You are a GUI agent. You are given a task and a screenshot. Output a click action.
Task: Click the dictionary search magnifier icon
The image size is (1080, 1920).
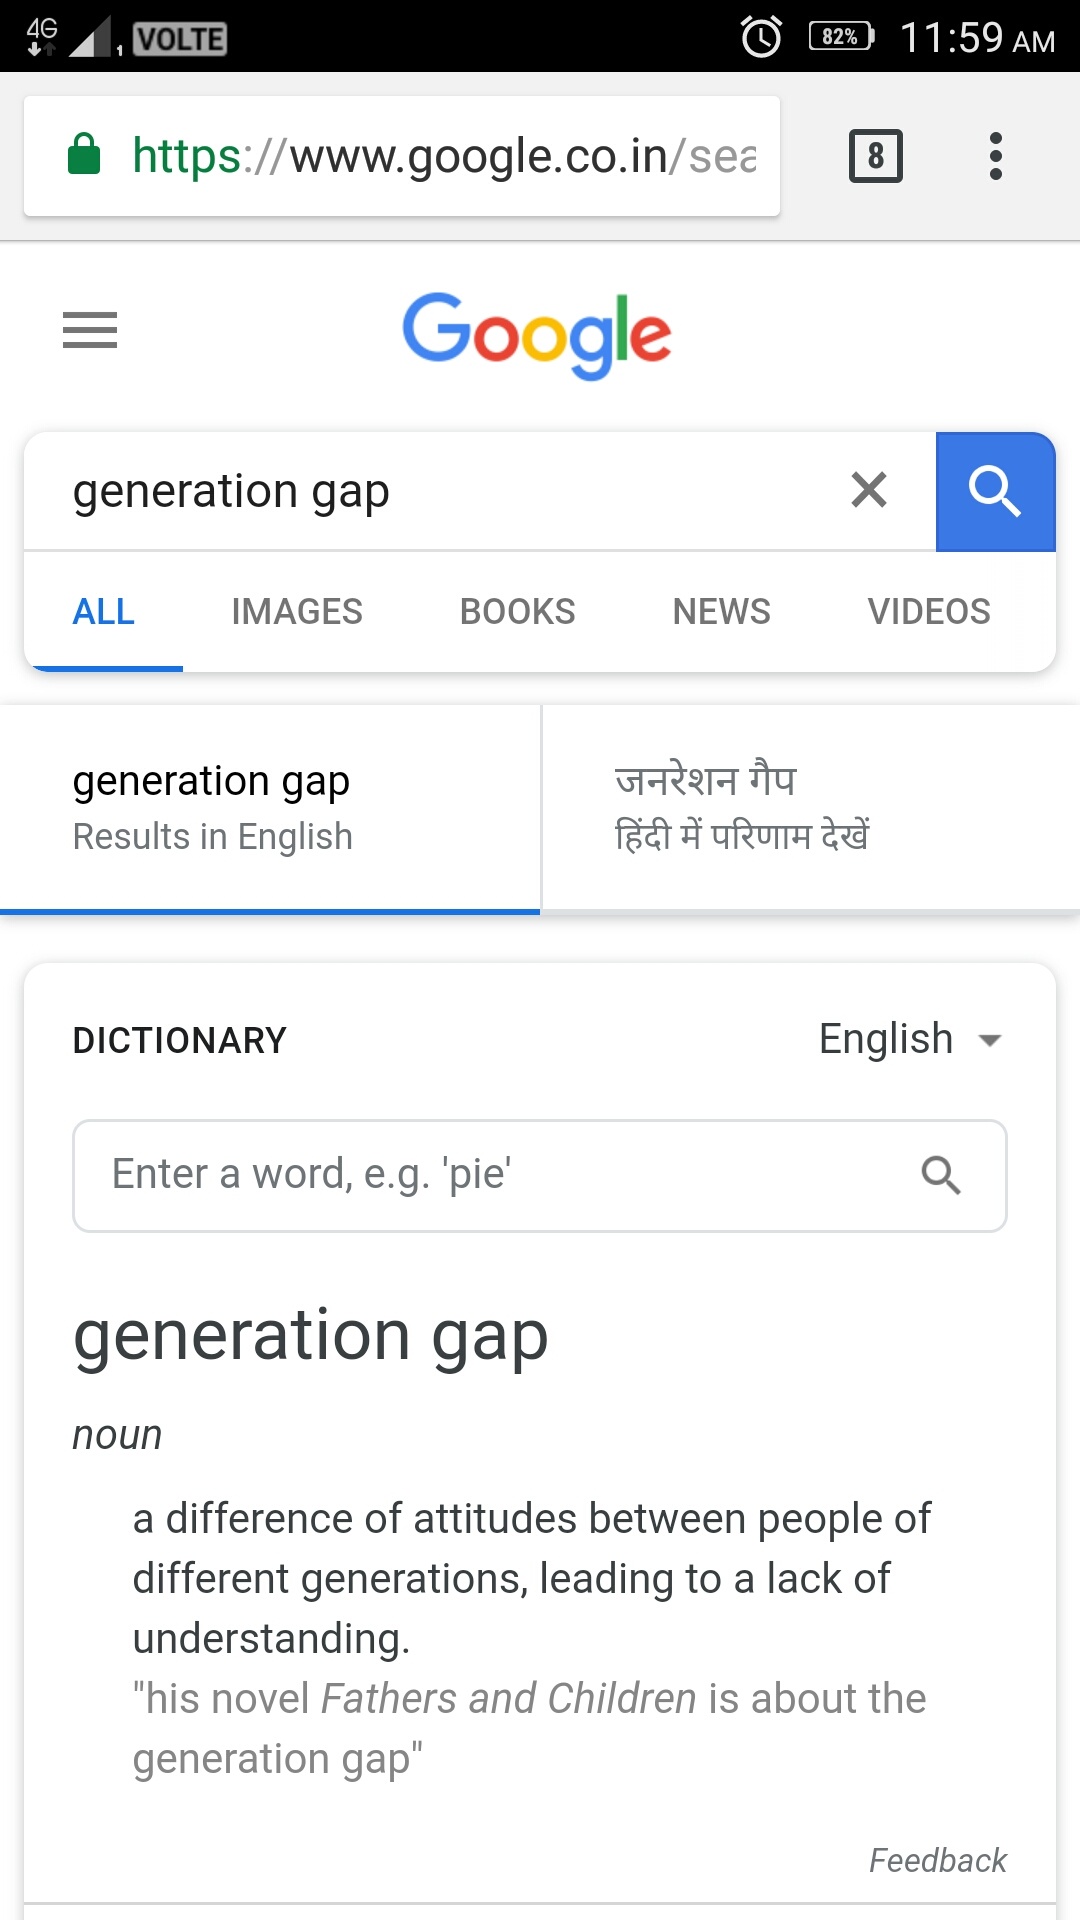940,1175
